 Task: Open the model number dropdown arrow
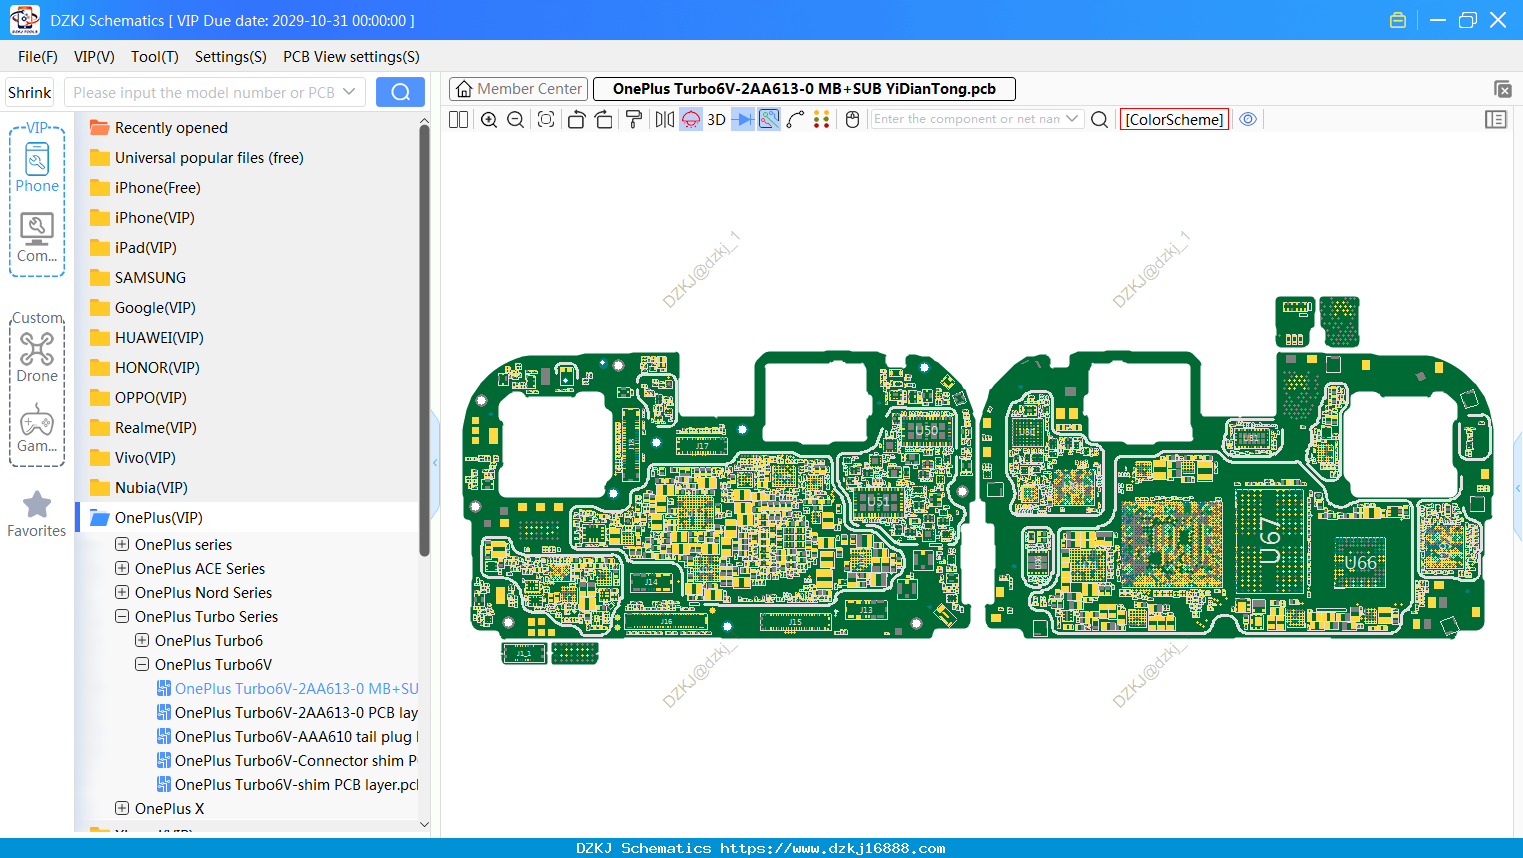(349, 92)
